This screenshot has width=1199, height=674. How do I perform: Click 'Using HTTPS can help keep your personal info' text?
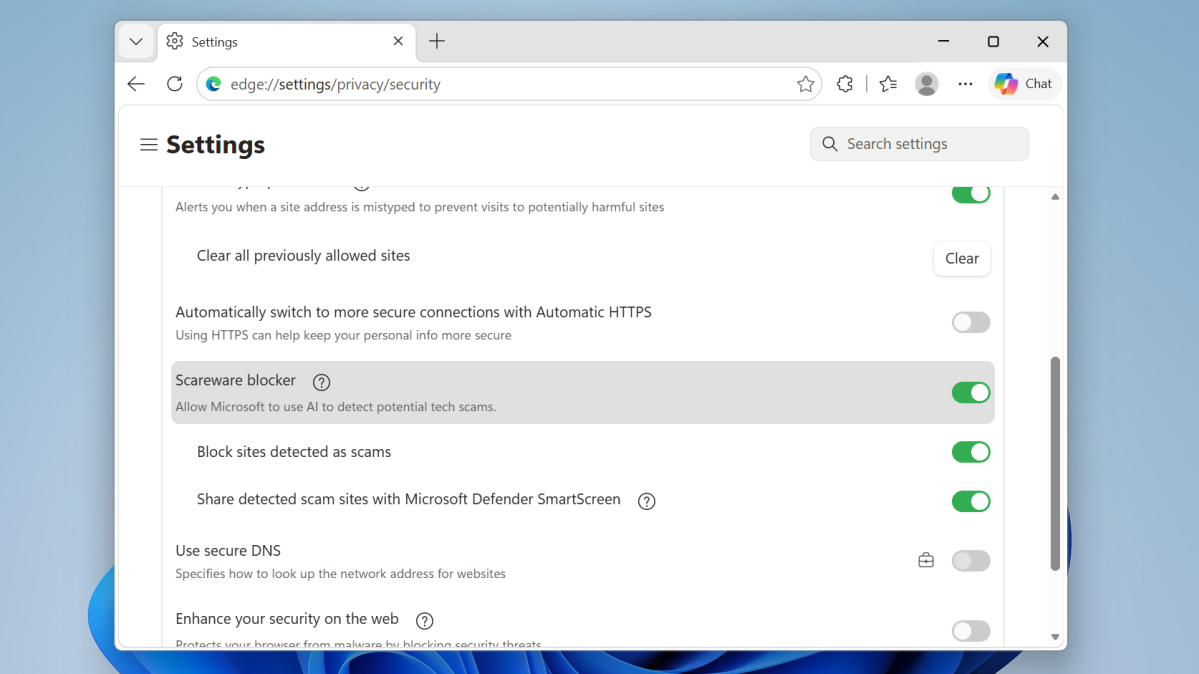click(x=343, y=335)
